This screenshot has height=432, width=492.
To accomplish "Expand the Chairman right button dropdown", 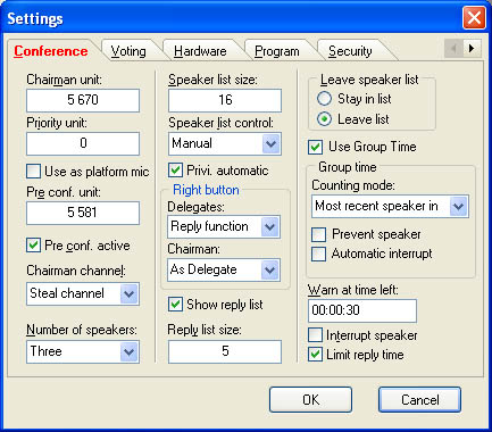I will tap(224, 270).
